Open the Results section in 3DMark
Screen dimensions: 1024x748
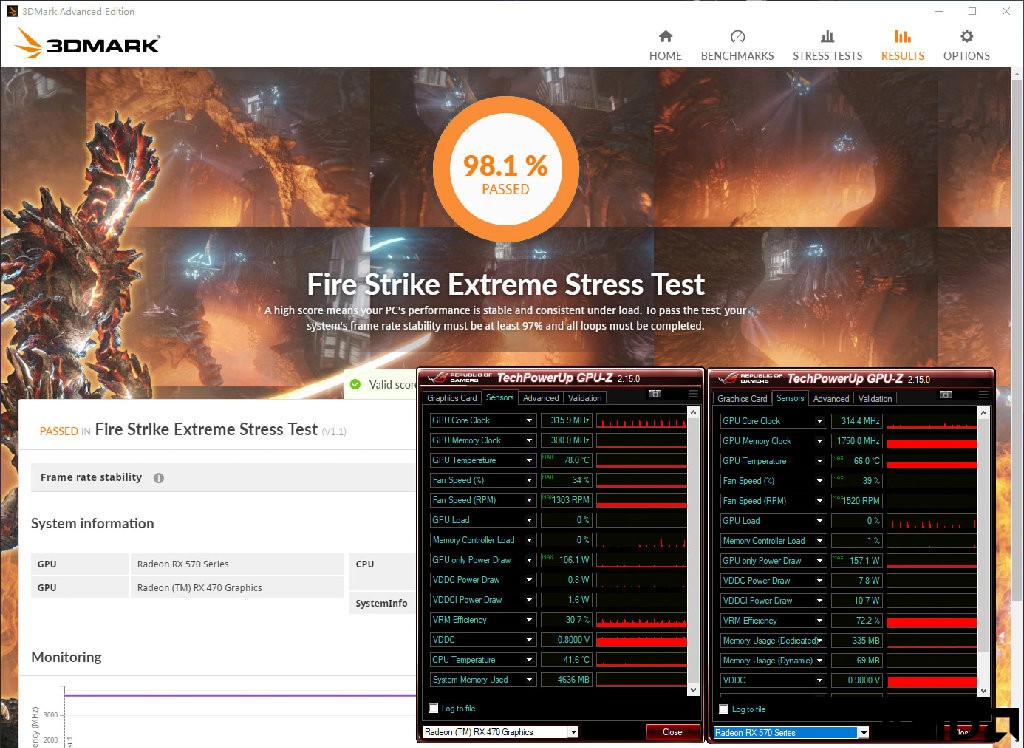coord(903,45)
